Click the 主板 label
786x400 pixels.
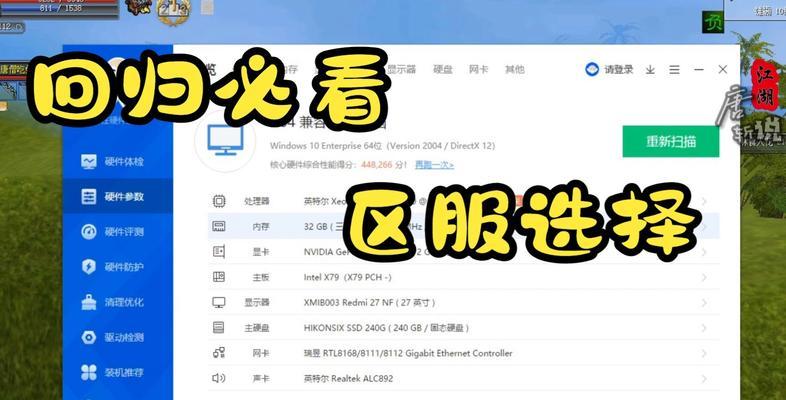pos(261,277)
